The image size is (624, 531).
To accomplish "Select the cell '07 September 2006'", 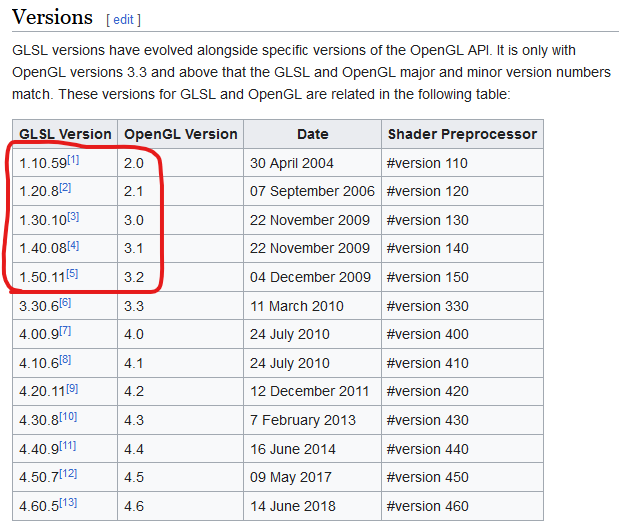I will tap(313, 191).
